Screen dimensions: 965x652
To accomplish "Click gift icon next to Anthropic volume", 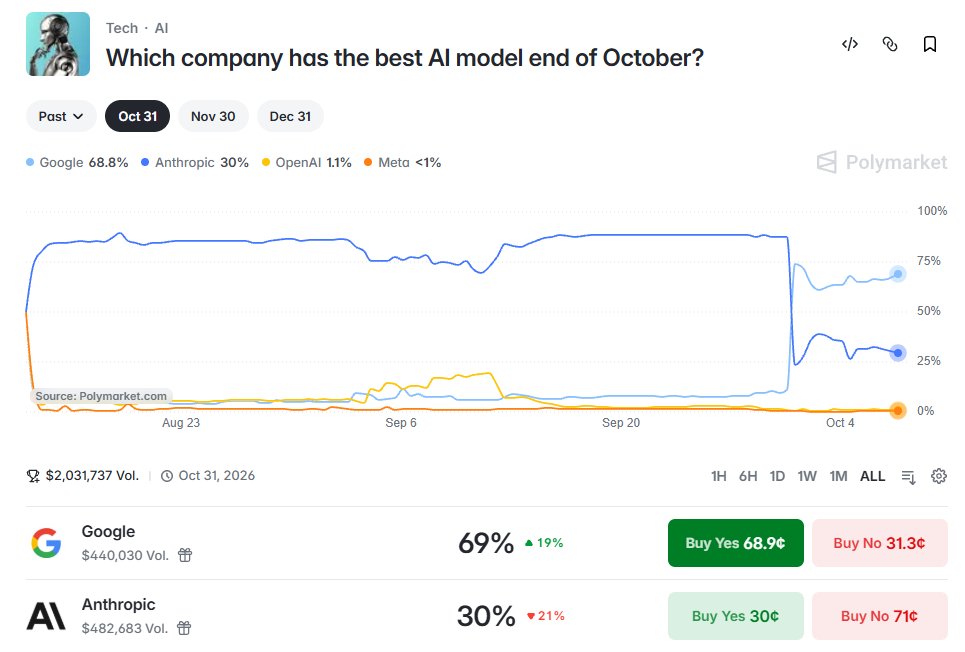I will tap(184, 628).
